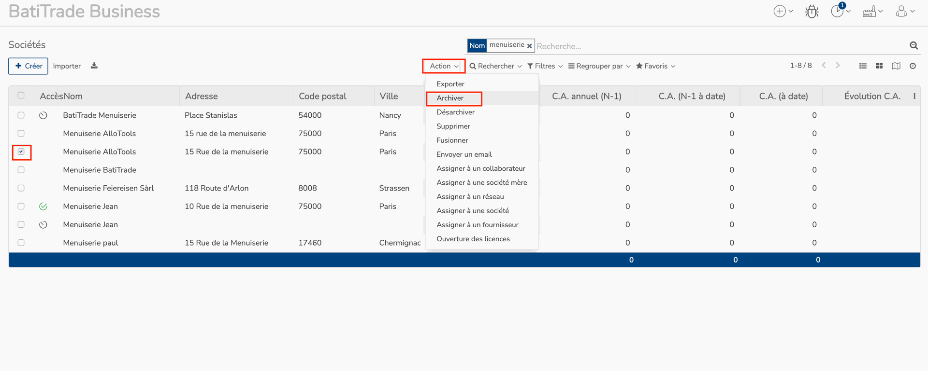
Task: Open the Rechercher dropdown
Action: pos(495,66)
